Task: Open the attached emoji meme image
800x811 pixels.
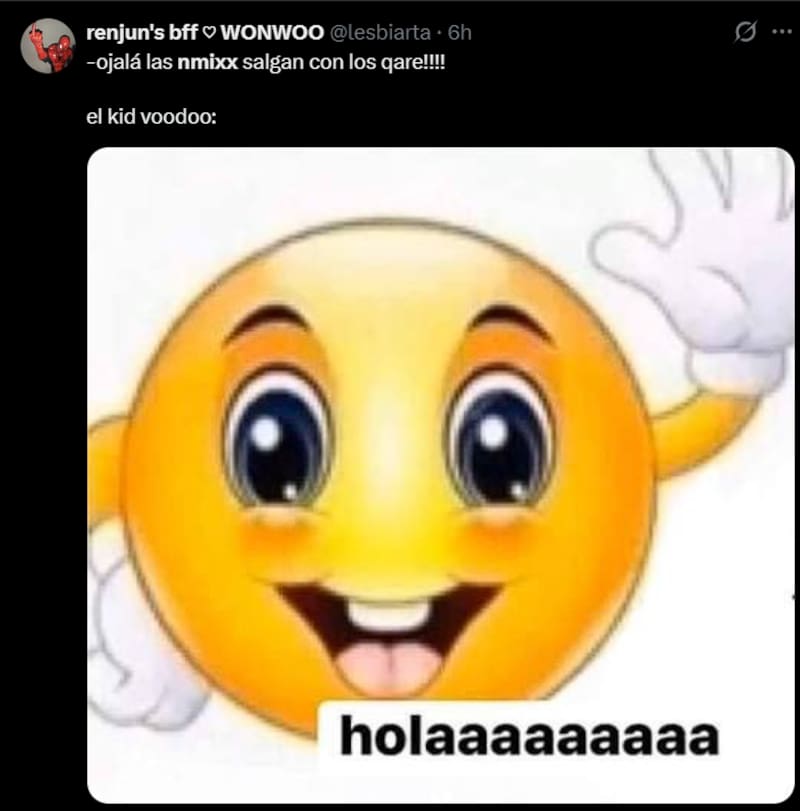Action: click(441, 475)
